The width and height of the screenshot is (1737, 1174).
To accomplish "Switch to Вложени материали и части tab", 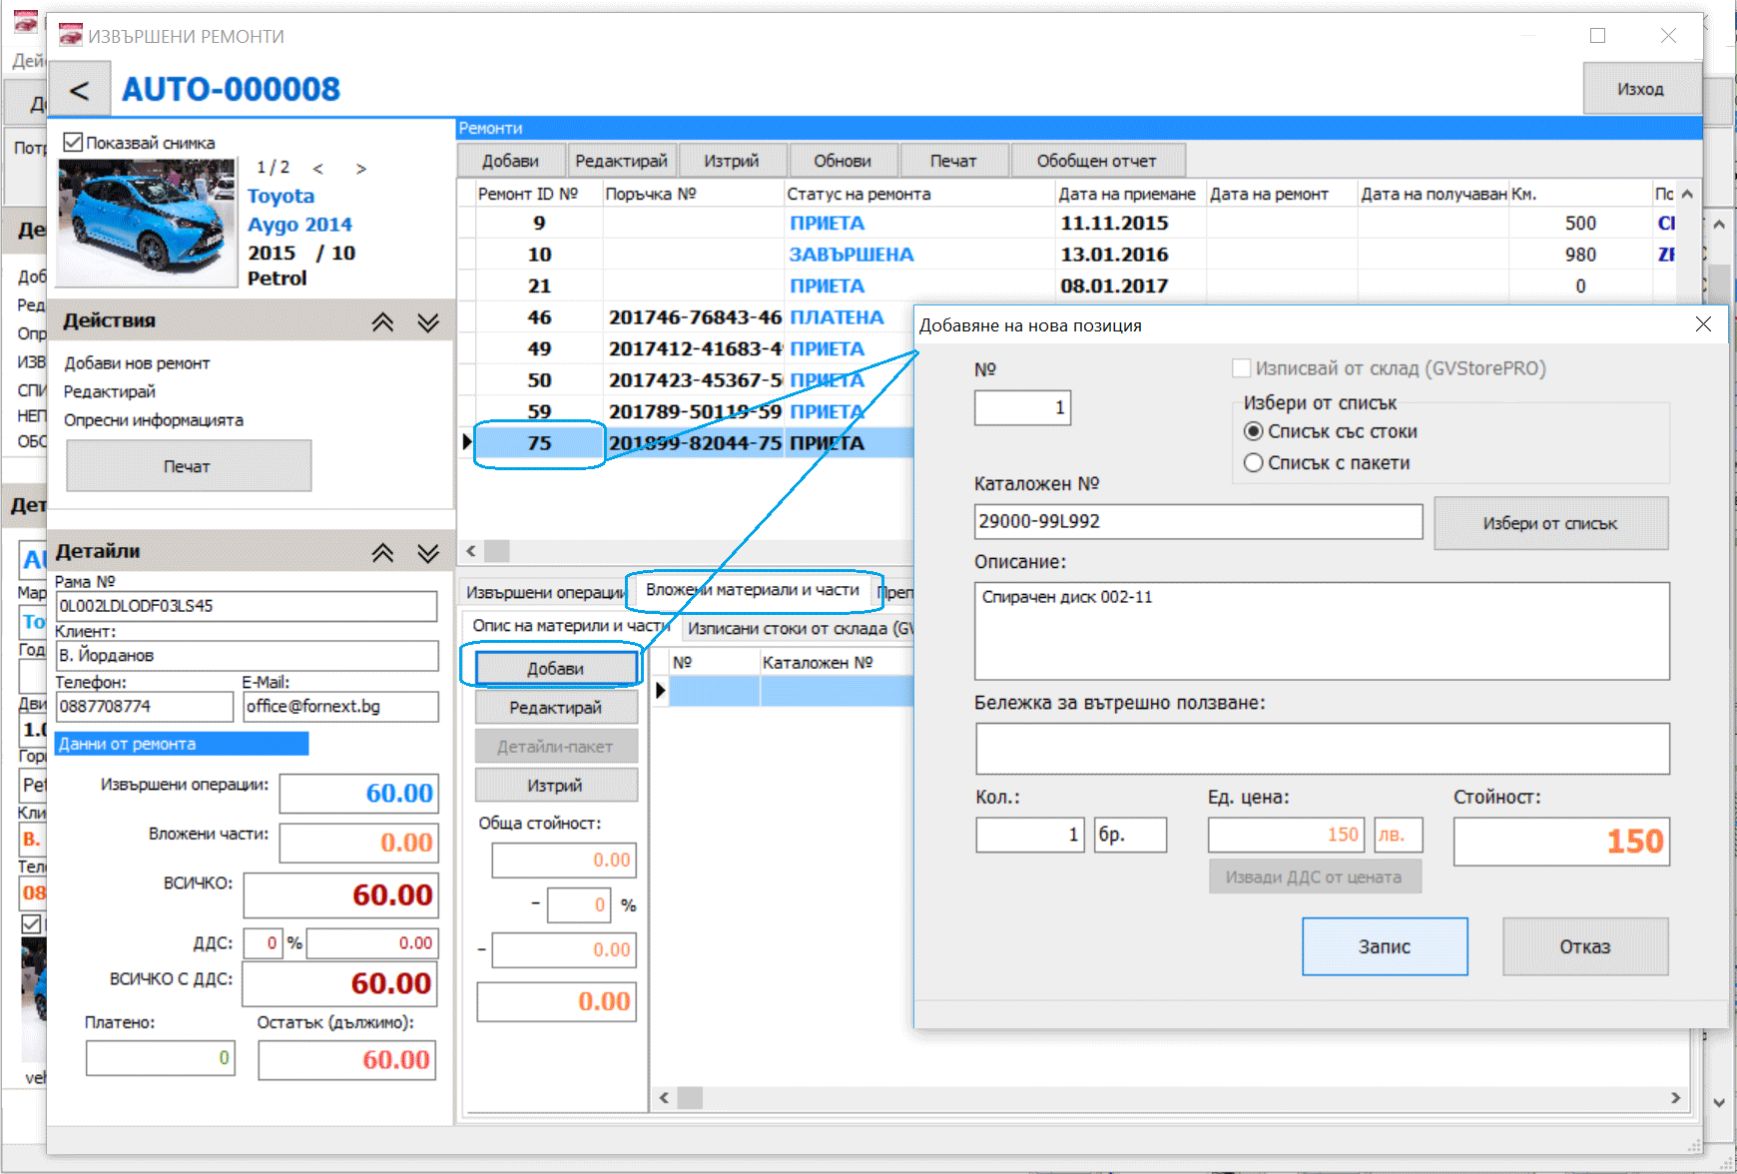I will [x=752, y=590].
